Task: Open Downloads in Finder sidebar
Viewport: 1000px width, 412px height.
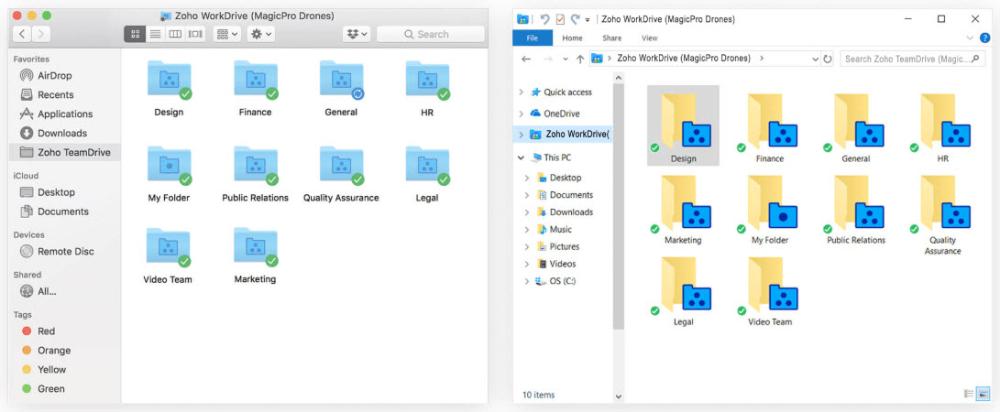Action: click(54, 133)
